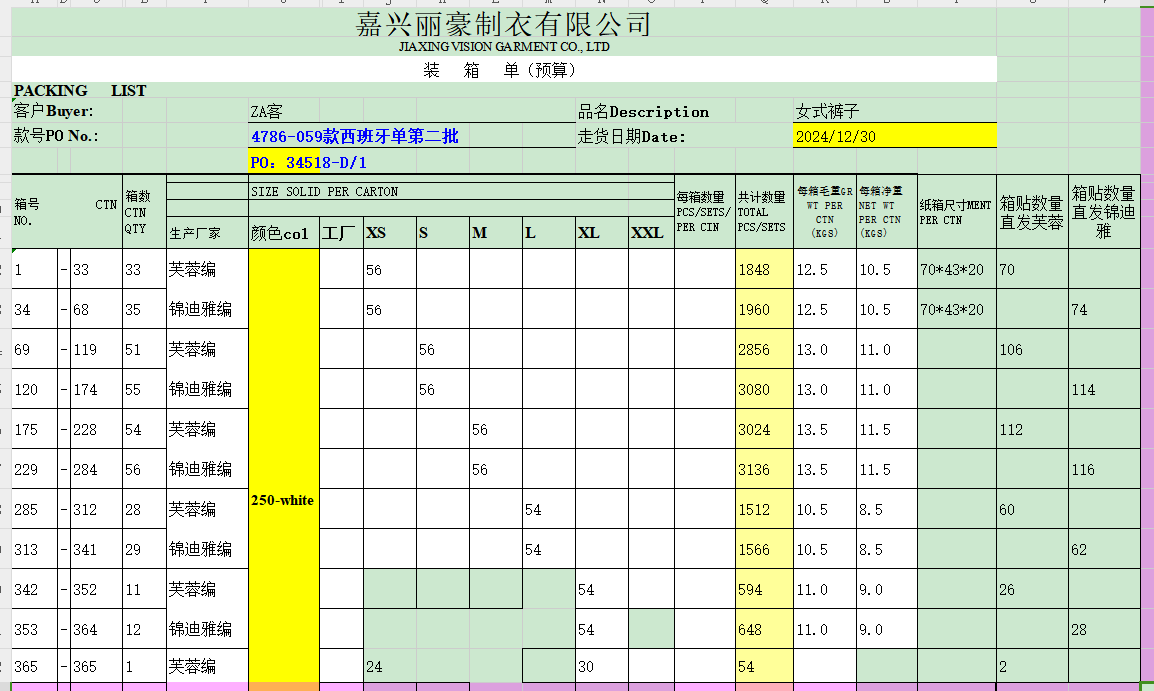
Task: Click the 客户Buyer: label cell
Action: [x=54, y=112]
